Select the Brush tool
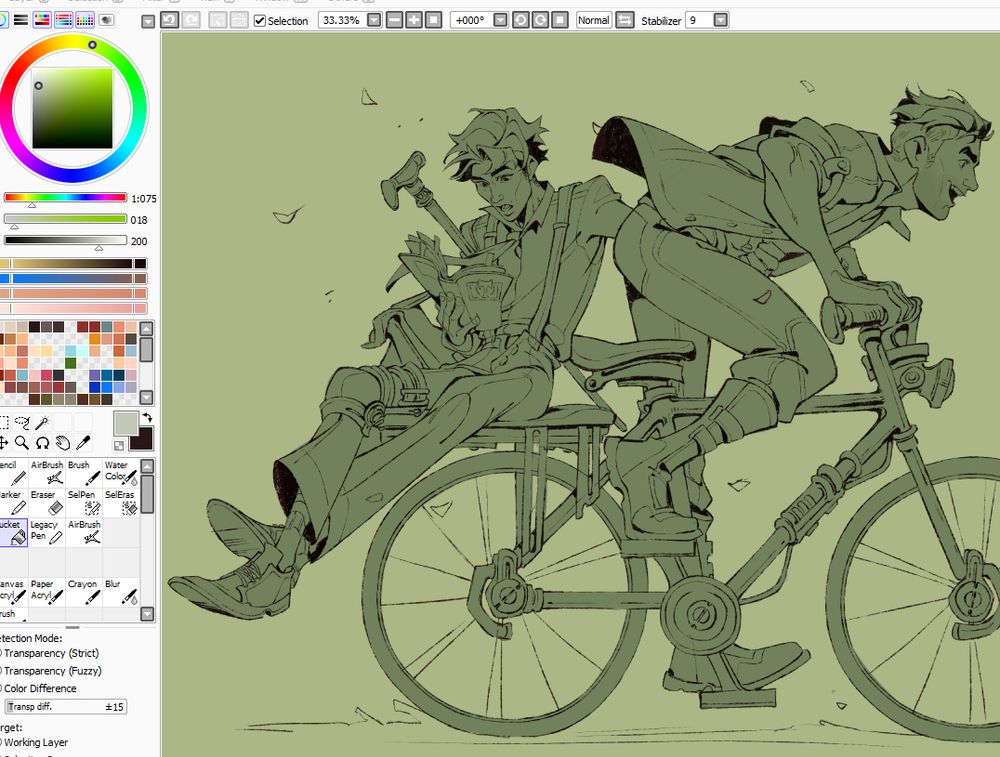Viewport: 1000px width, 757px height. tap(84, 473)
